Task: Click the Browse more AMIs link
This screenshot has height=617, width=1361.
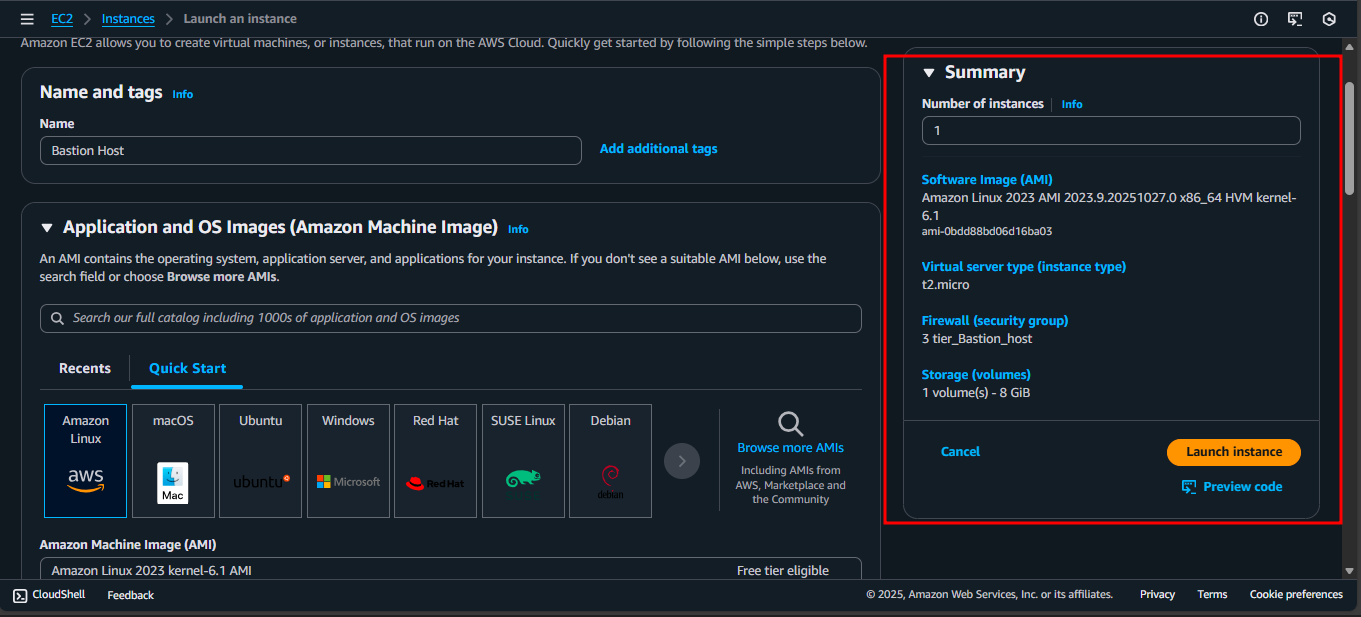Action: click(790, 448)
